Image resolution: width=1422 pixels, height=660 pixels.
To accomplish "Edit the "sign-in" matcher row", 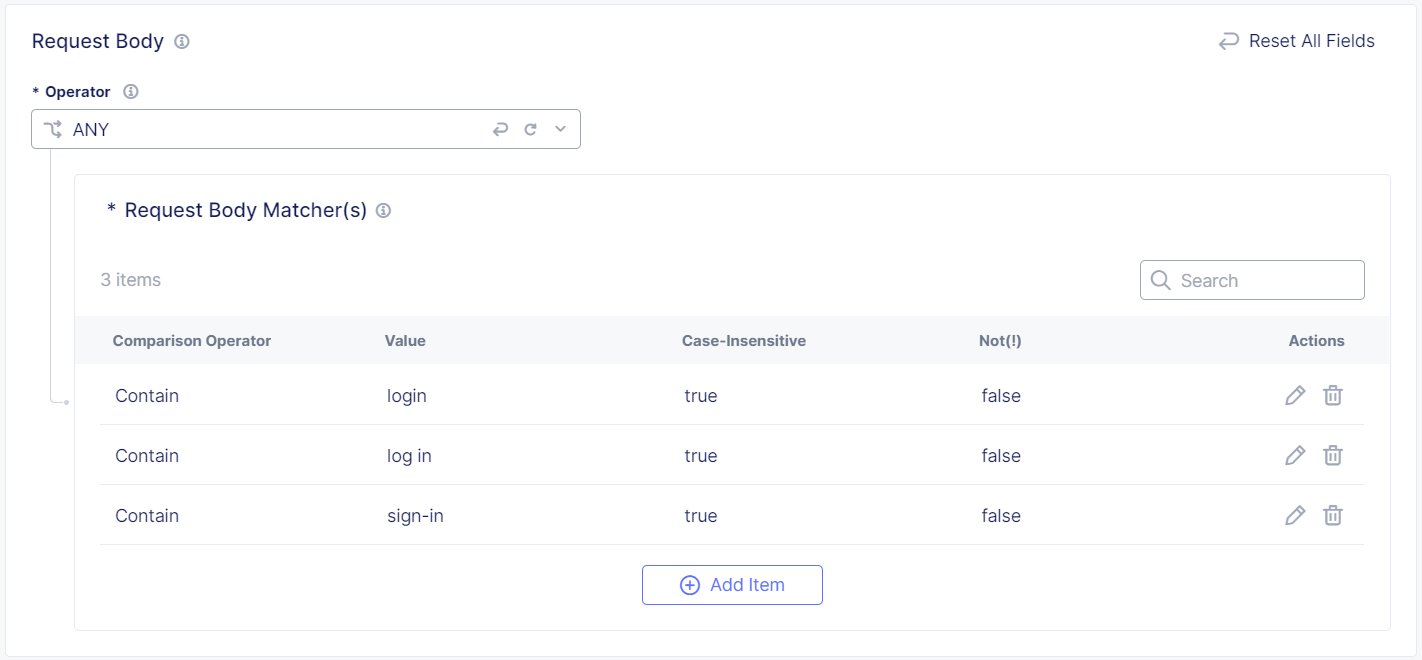I will 1295,515.
